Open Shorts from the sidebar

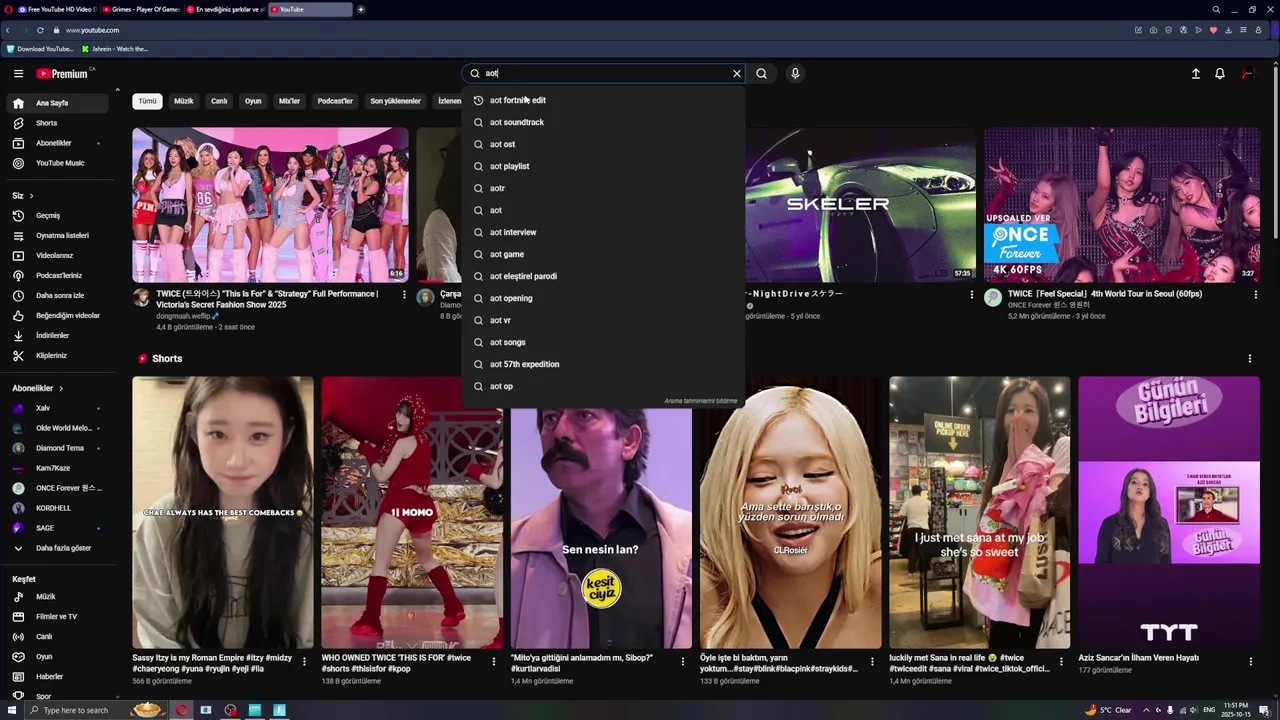(x=59, y=123)
